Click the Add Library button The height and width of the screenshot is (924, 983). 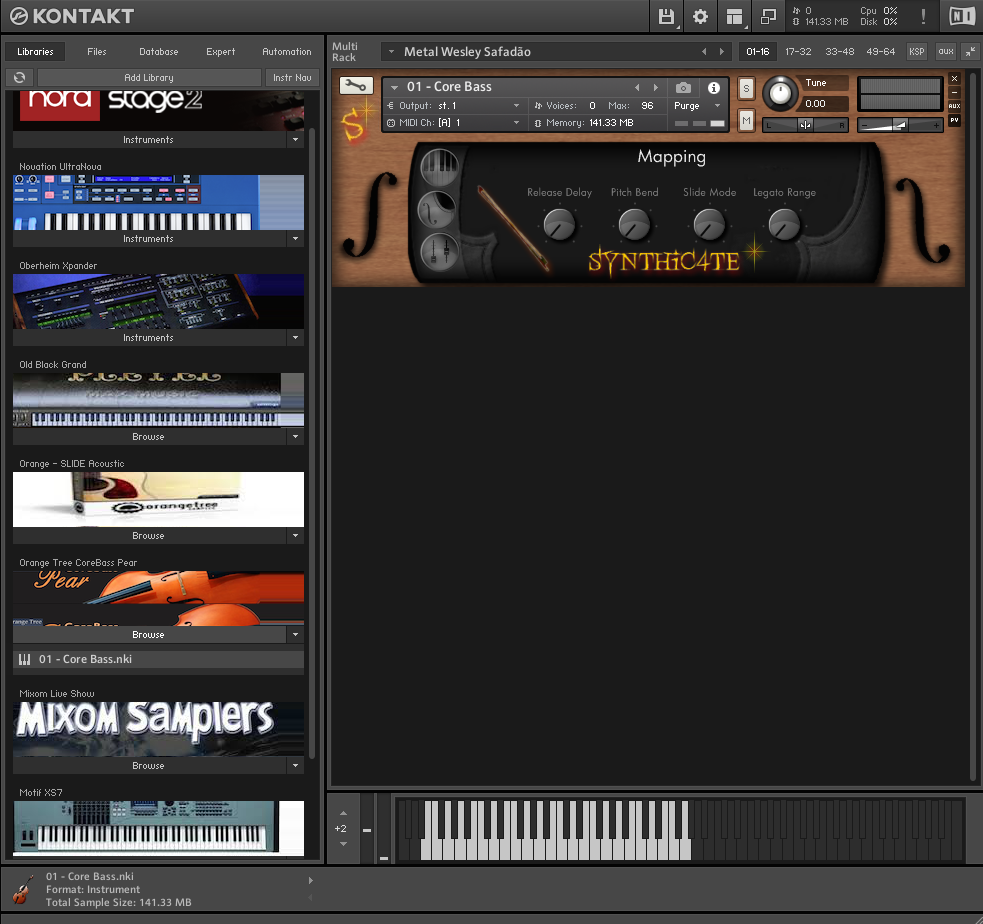tap(149, 77)
